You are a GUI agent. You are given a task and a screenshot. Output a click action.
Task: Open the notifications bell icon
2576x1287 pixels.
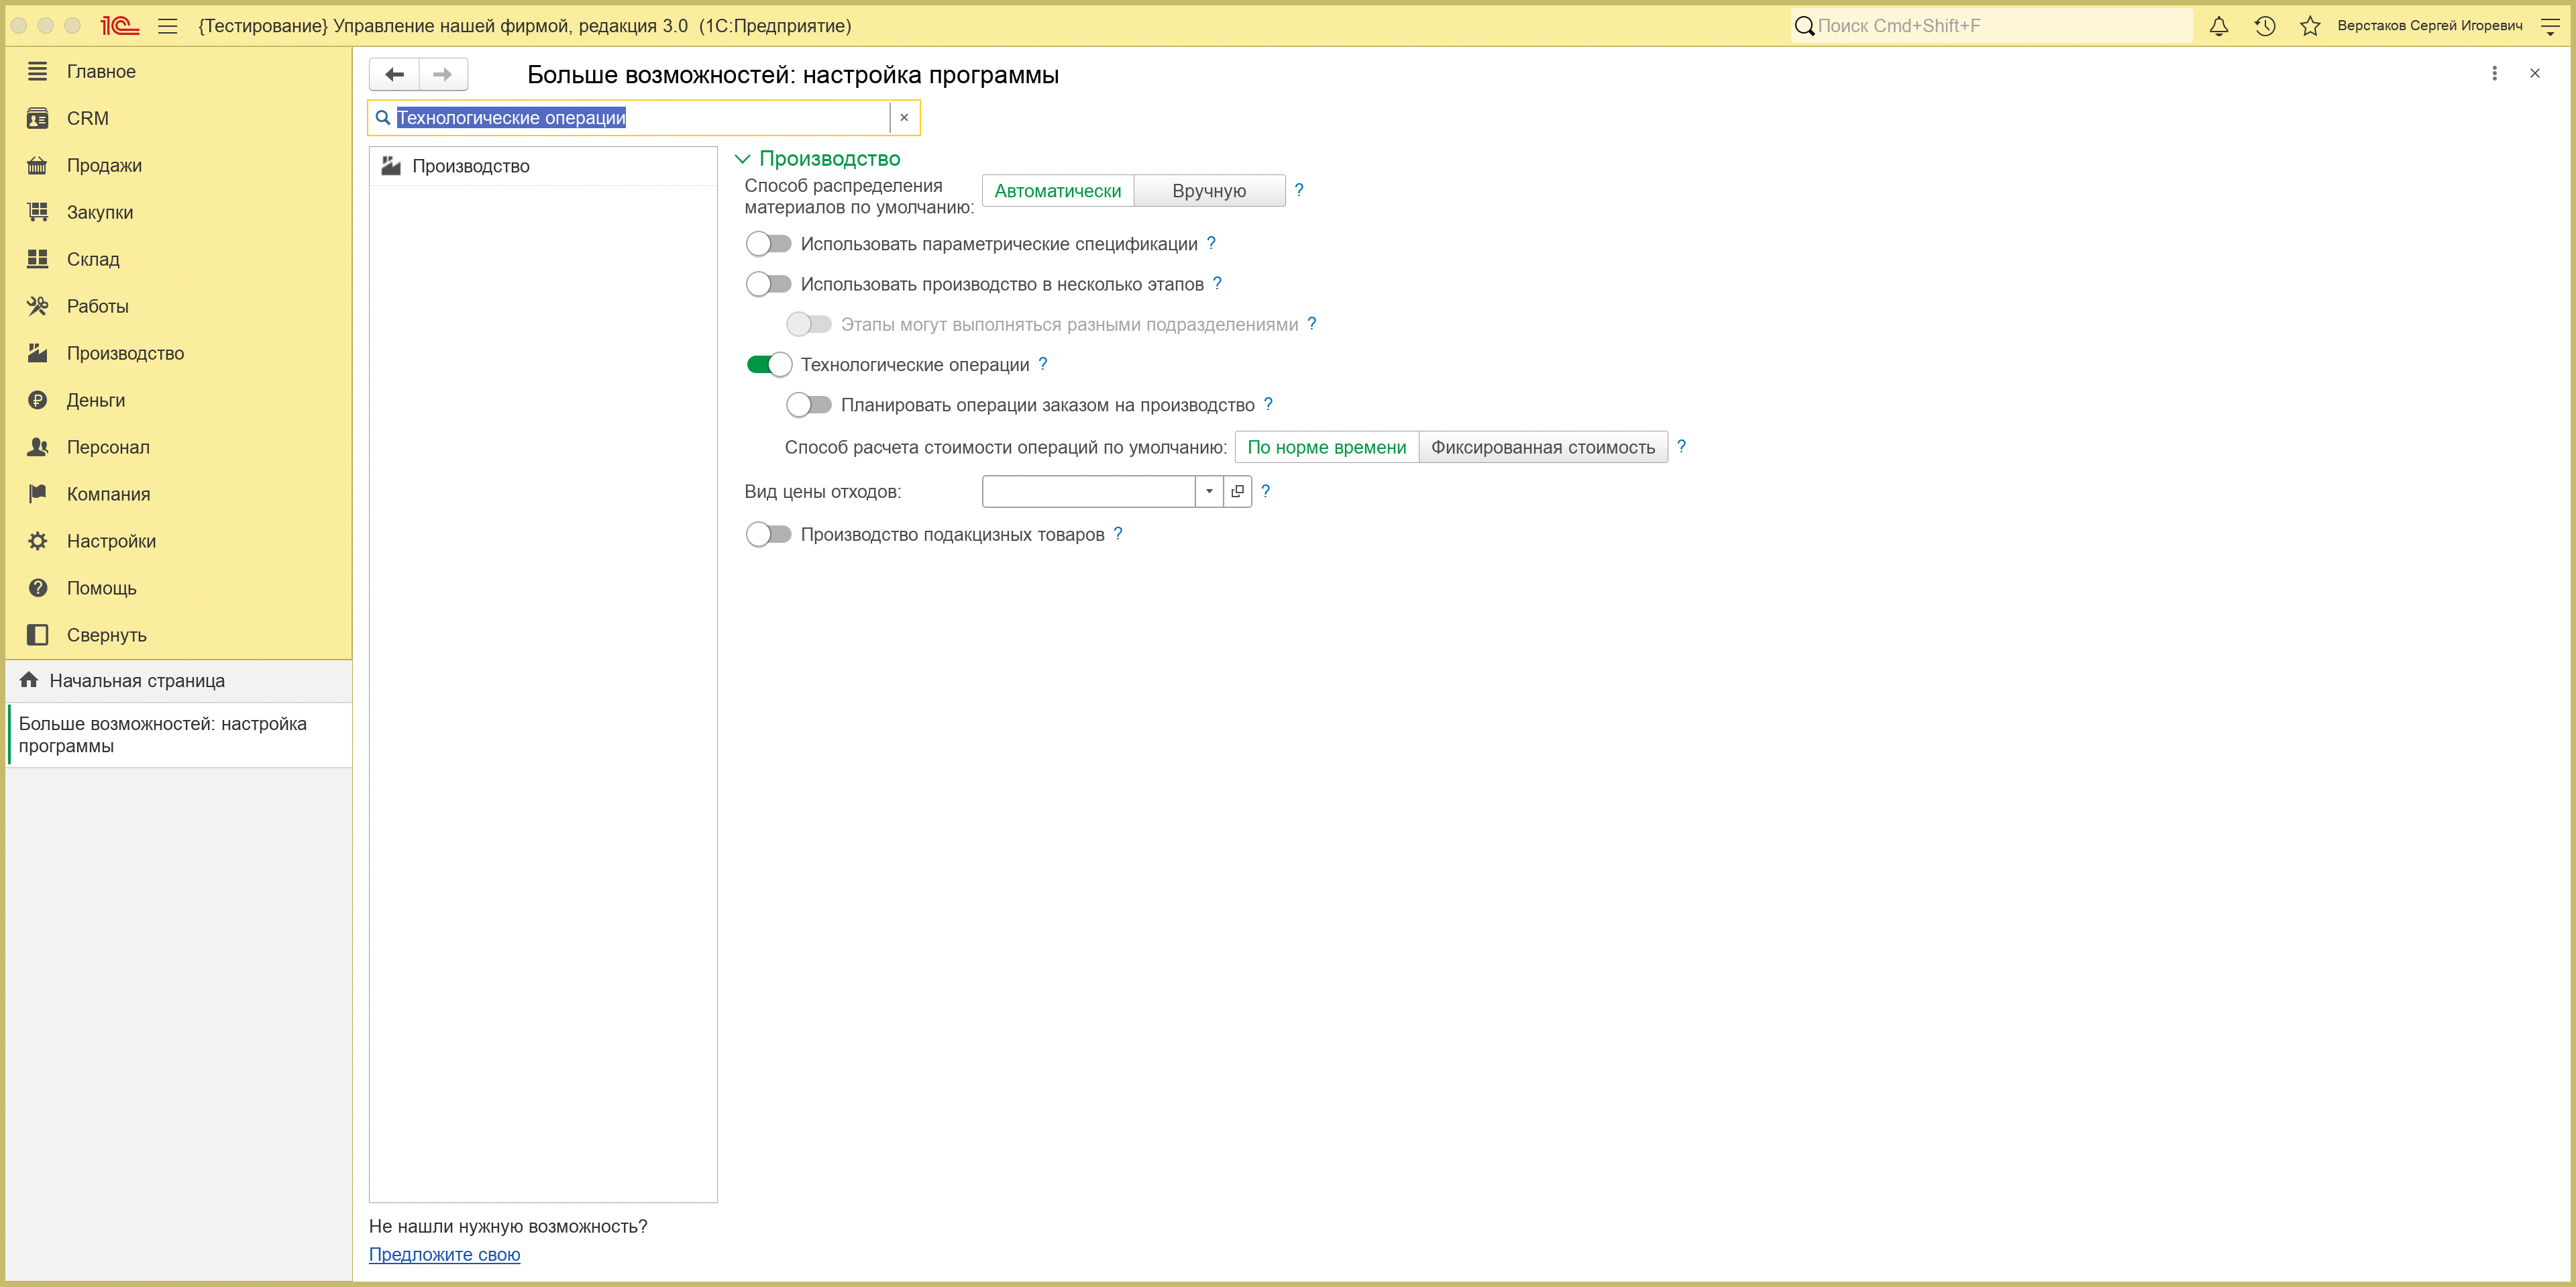pos(2218,26)
